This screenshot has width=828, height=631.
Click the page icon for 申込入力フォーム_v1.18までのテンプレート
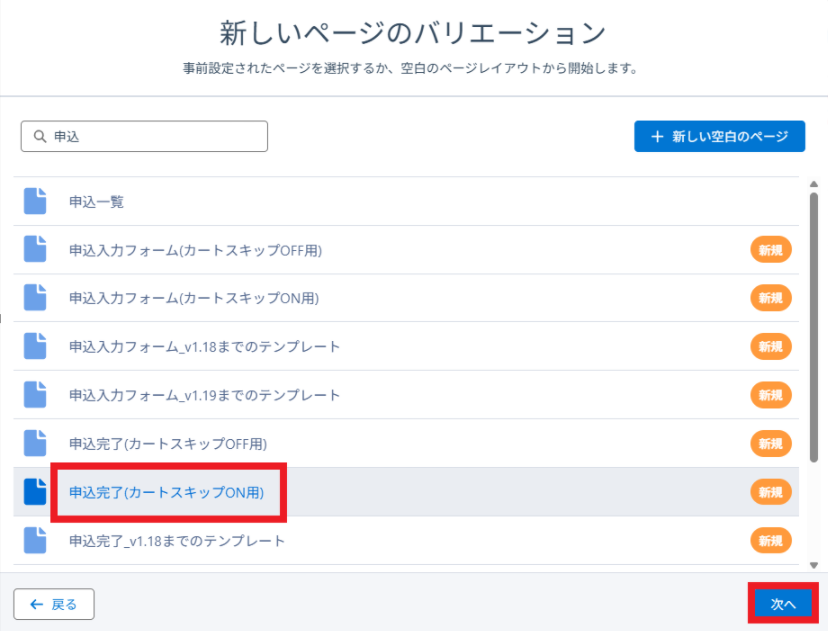35,346
